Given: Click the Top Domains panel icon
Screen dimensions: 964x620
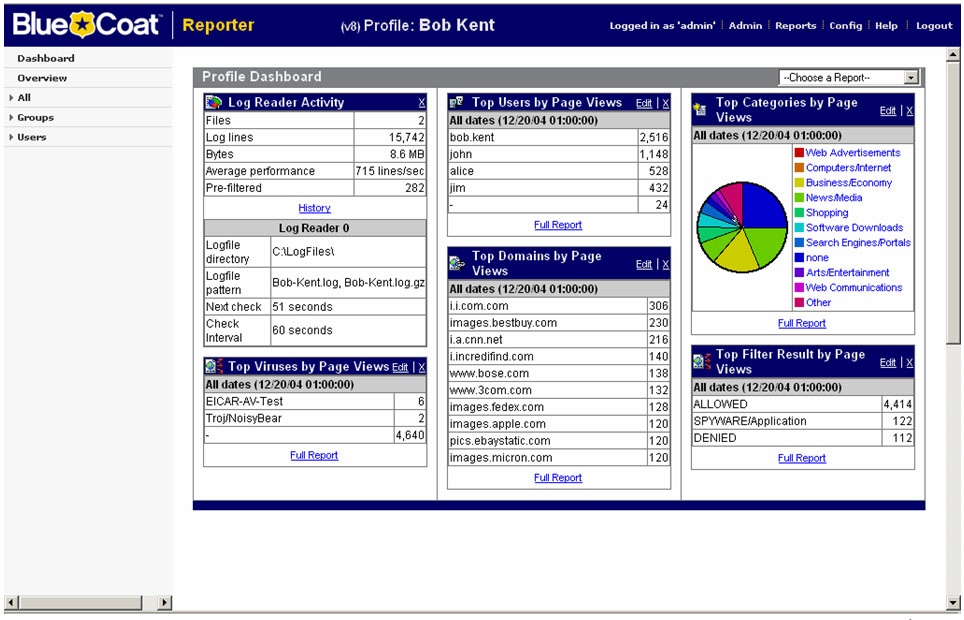Looking at the screenshot, I should (x=457, y=264).
